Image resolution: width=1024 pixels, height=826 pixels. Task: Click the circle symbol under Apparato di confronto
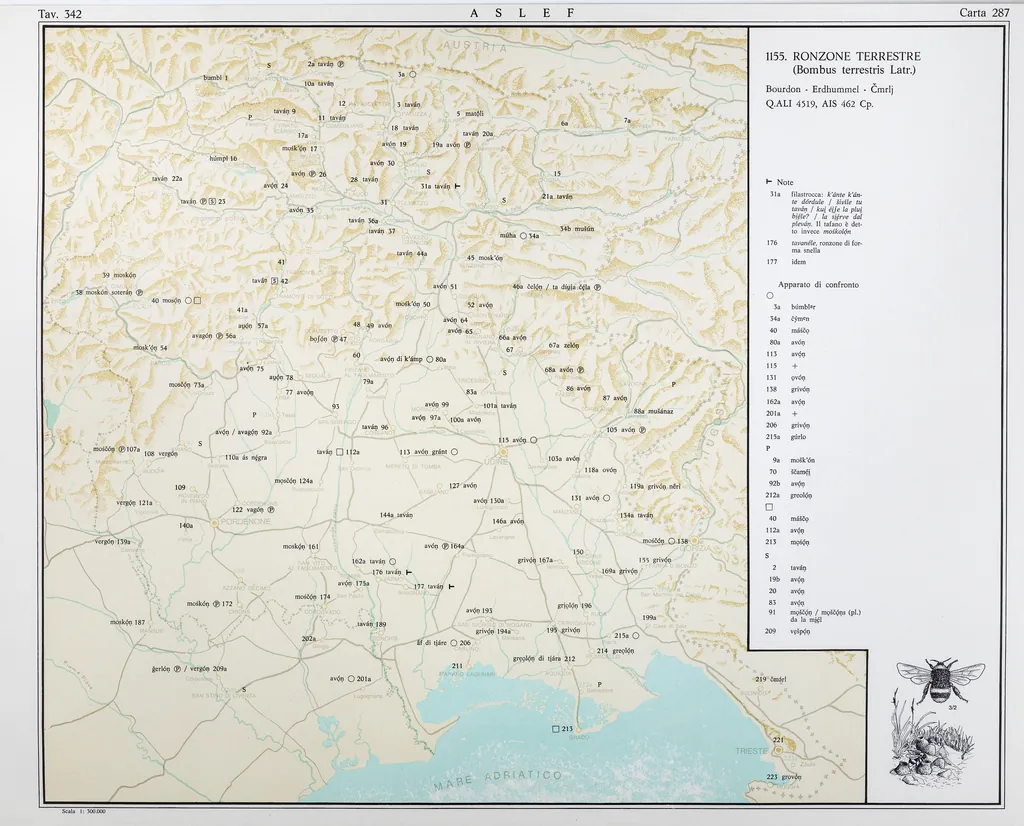pyautogui.click(x=769, y=295)
